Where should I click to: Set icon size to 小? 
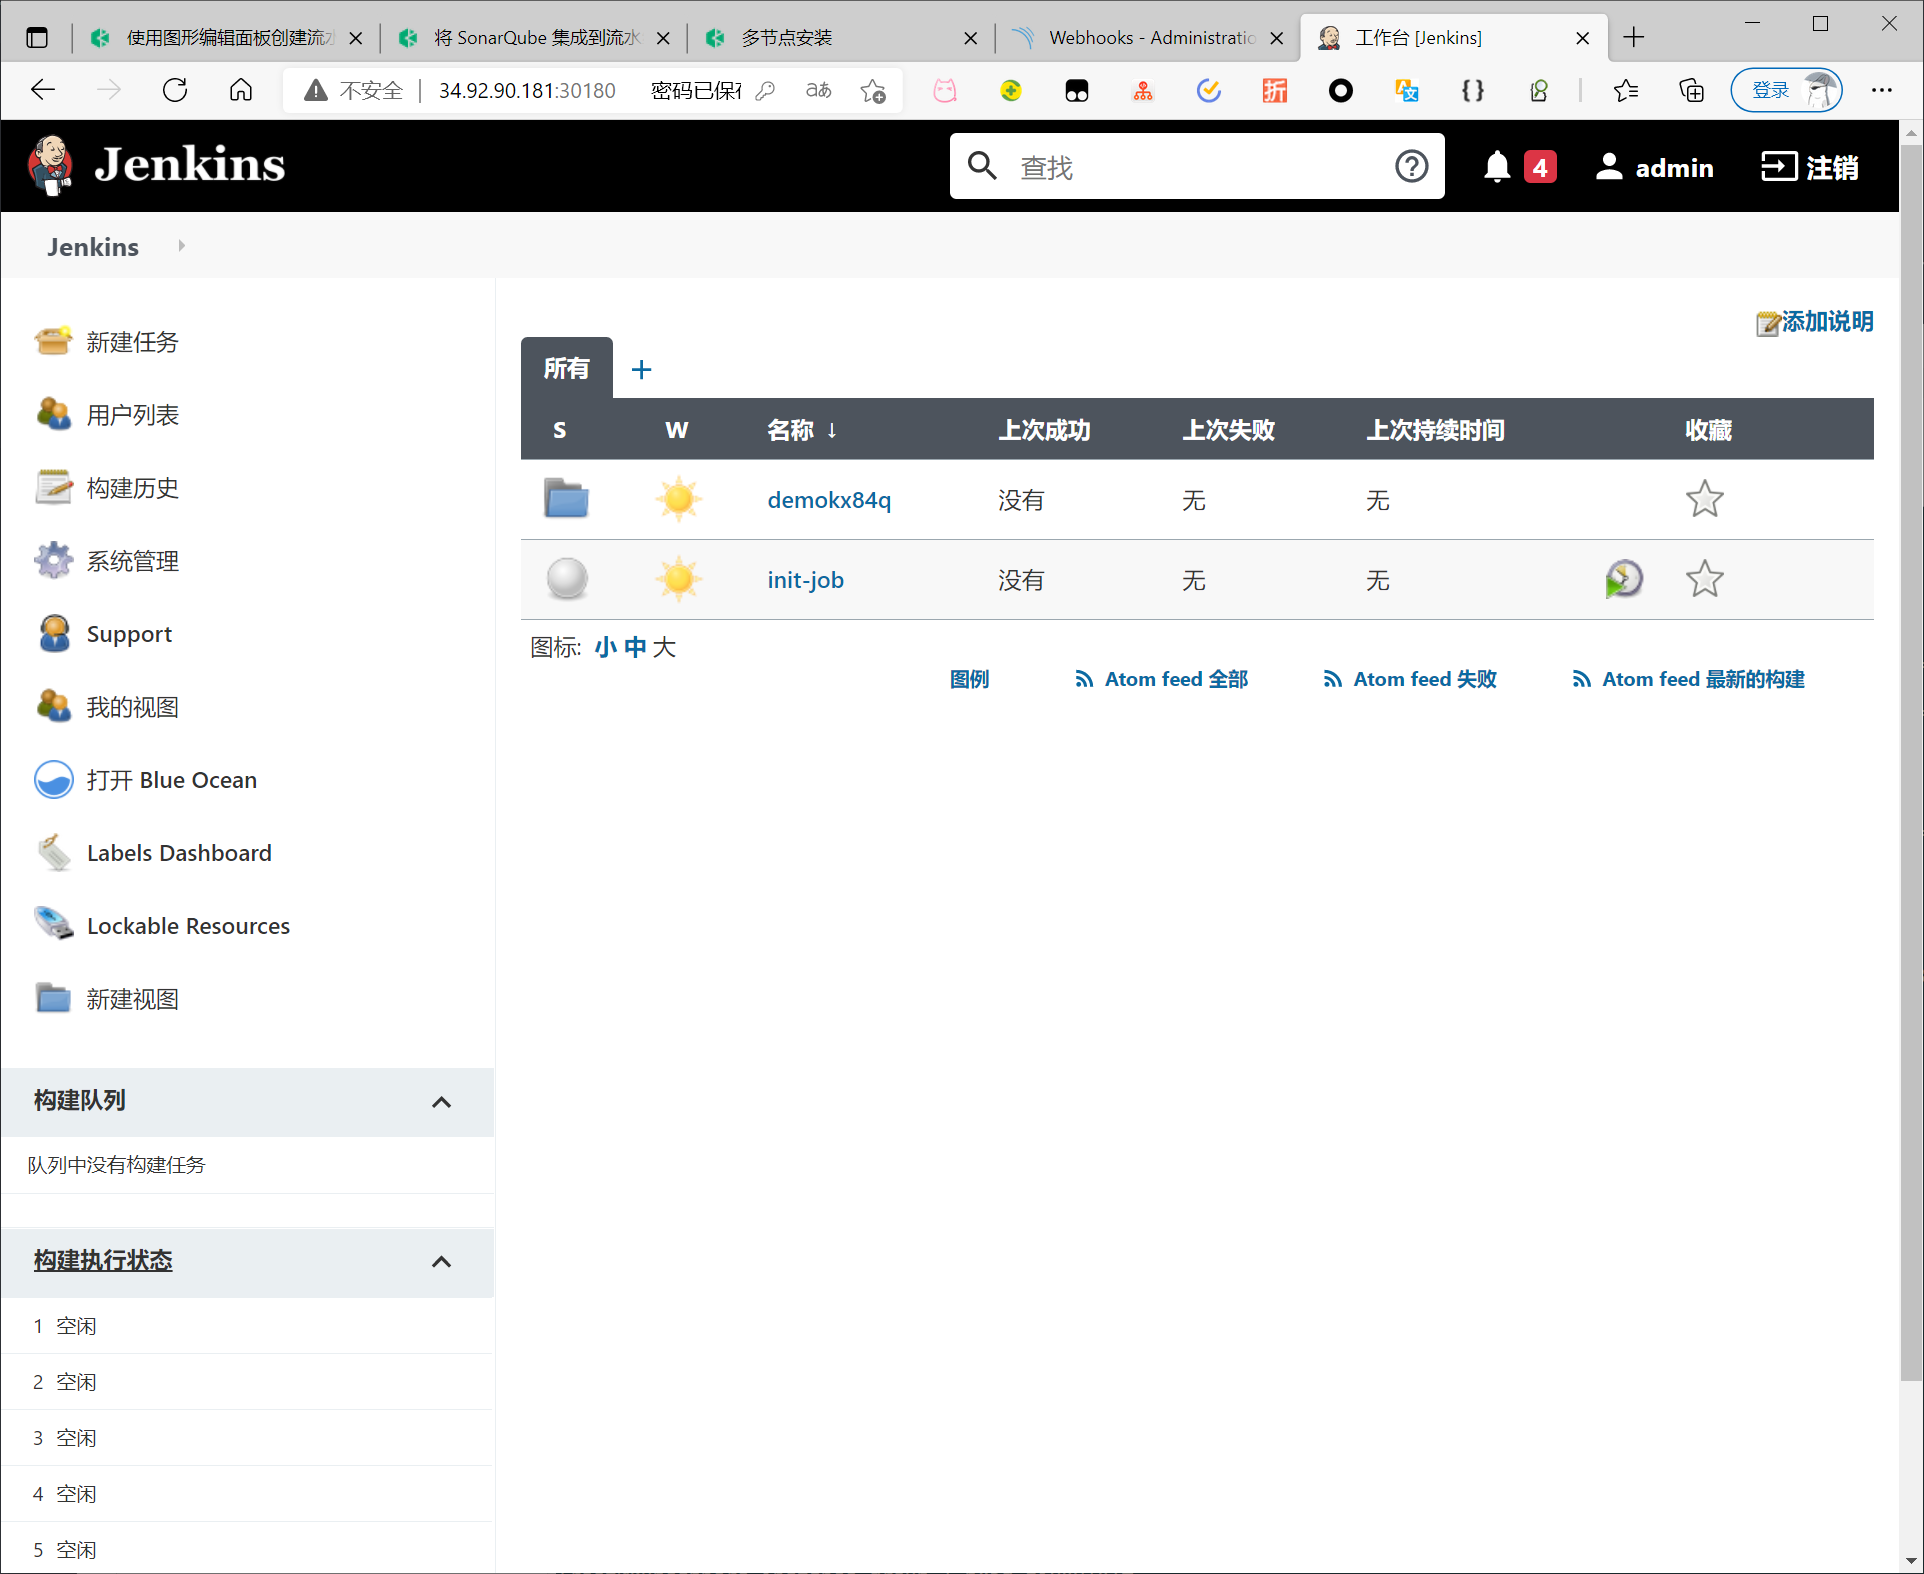point(605,647)
